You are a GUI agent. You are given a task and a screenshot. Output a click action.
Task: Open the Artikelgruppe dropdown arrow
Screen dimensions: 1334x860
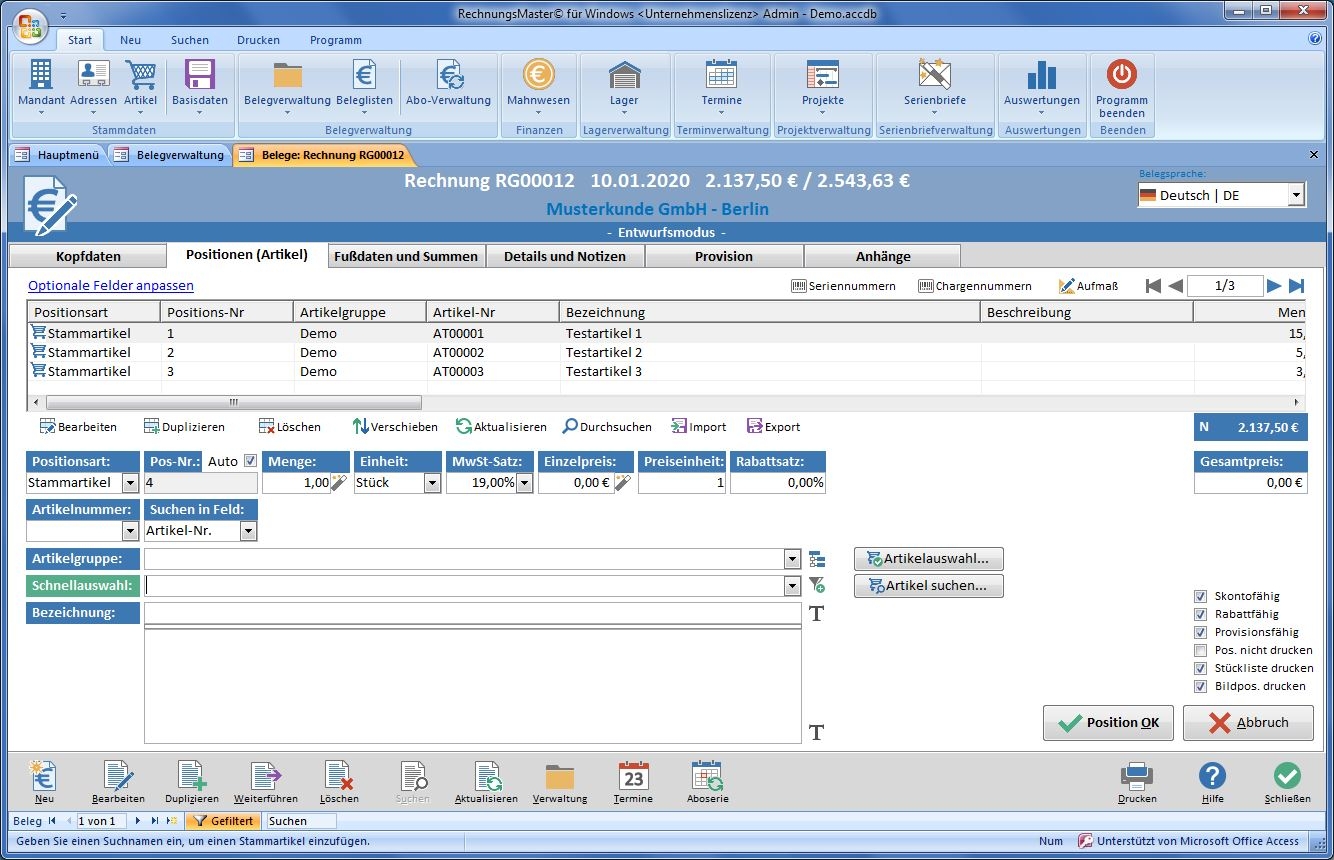[x=792, y=559]
